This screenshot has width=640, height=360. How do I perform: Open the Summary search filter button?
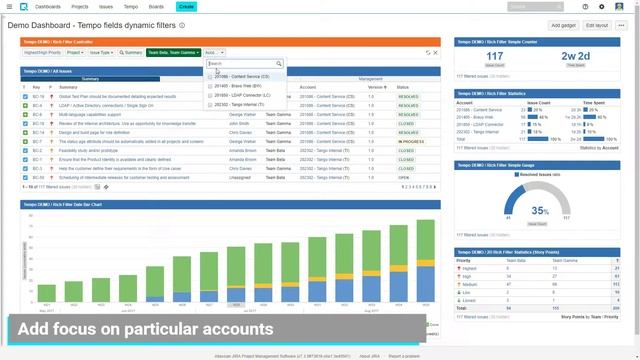click(x=131, y=53)
